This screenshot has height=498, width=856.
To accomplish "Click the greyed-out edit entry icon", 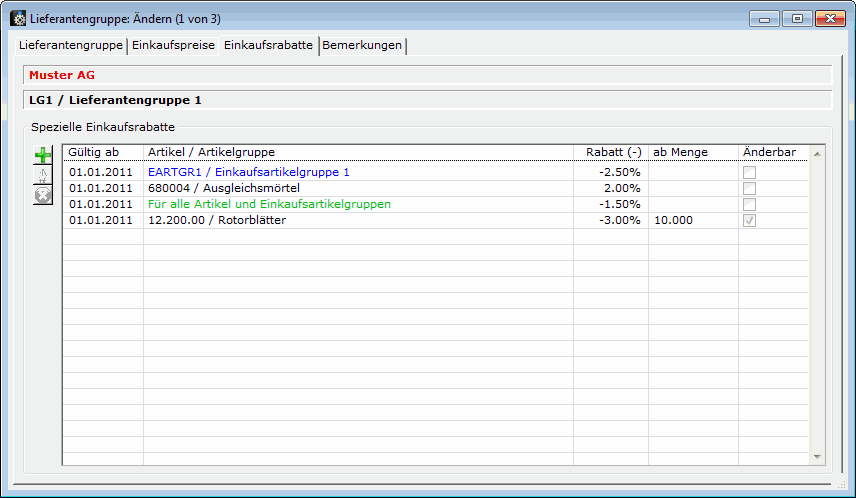I will tap(42, 175).
